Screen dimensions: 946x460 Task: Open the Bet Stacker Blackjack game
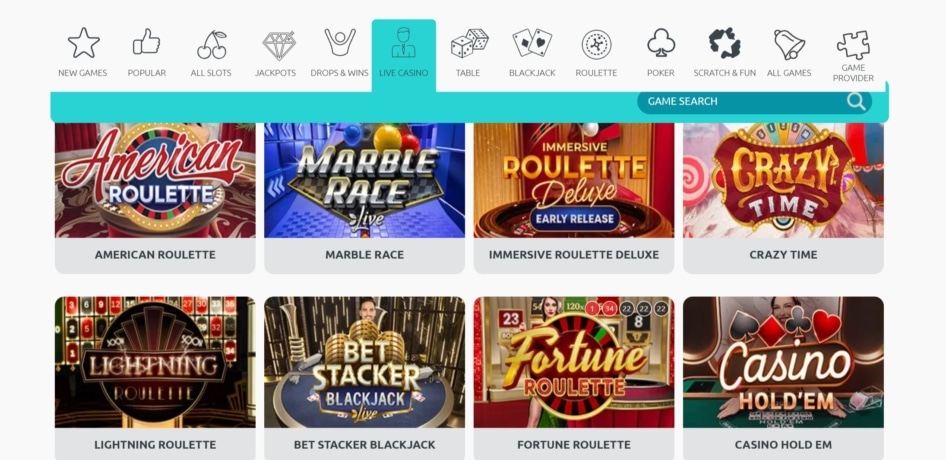364,378
